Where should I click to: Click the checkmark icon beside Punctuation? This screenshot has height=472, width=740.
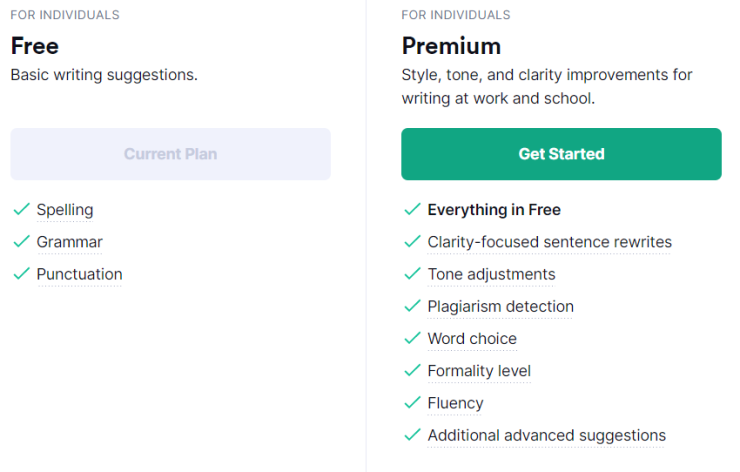coord(22,274)
